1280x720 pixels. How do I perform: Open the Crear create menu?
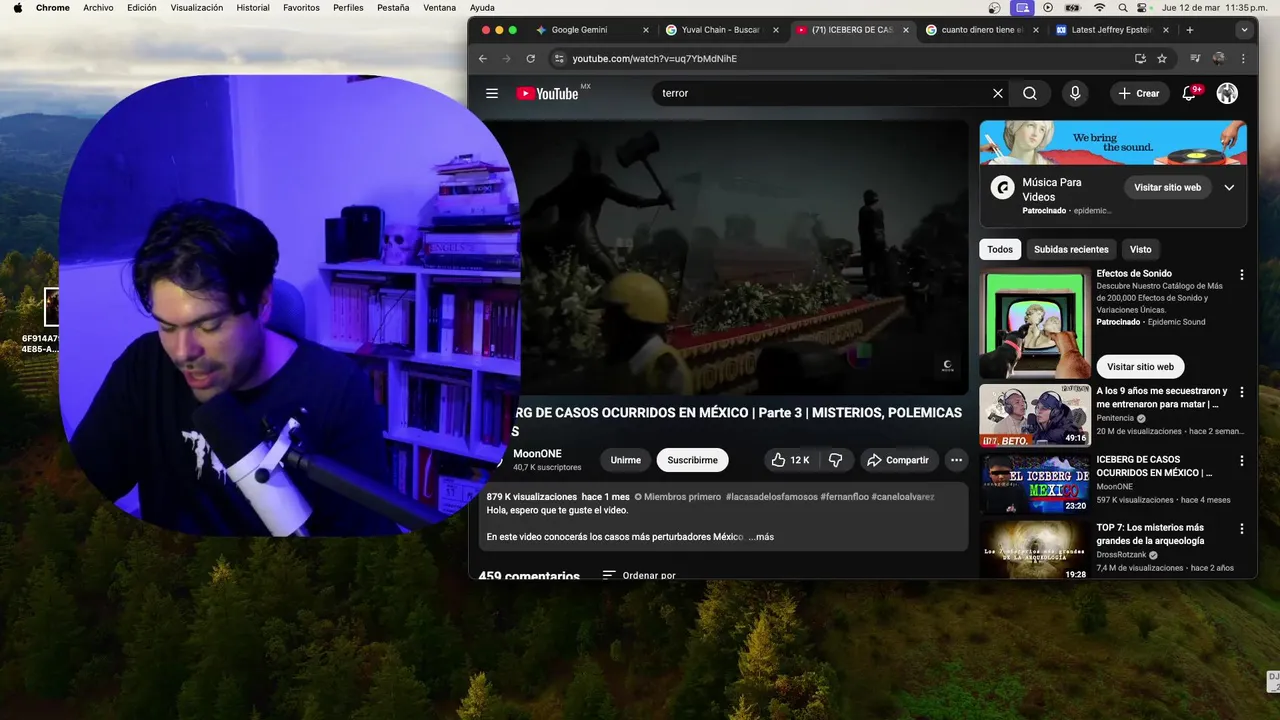[1139, 93]
